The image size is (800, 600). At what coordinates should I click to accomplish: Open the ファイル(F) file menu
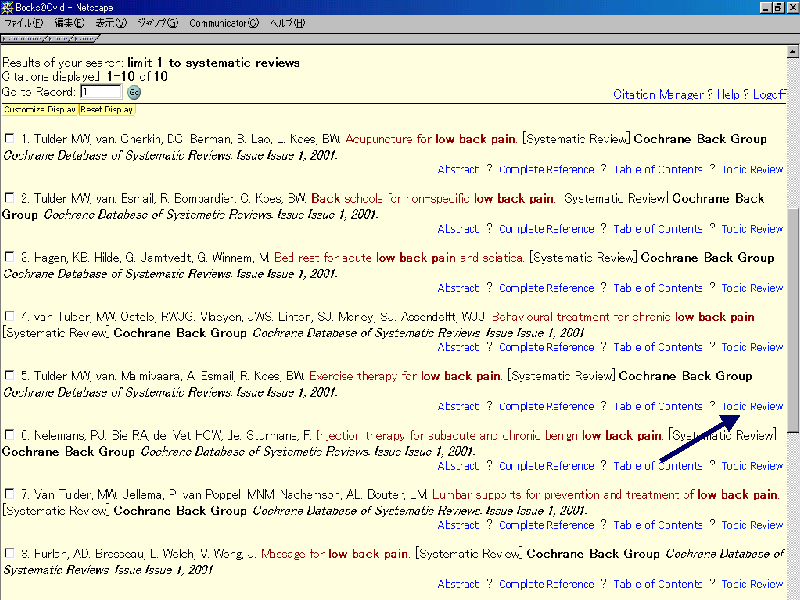pyautogui.click(x=22, y=22)
